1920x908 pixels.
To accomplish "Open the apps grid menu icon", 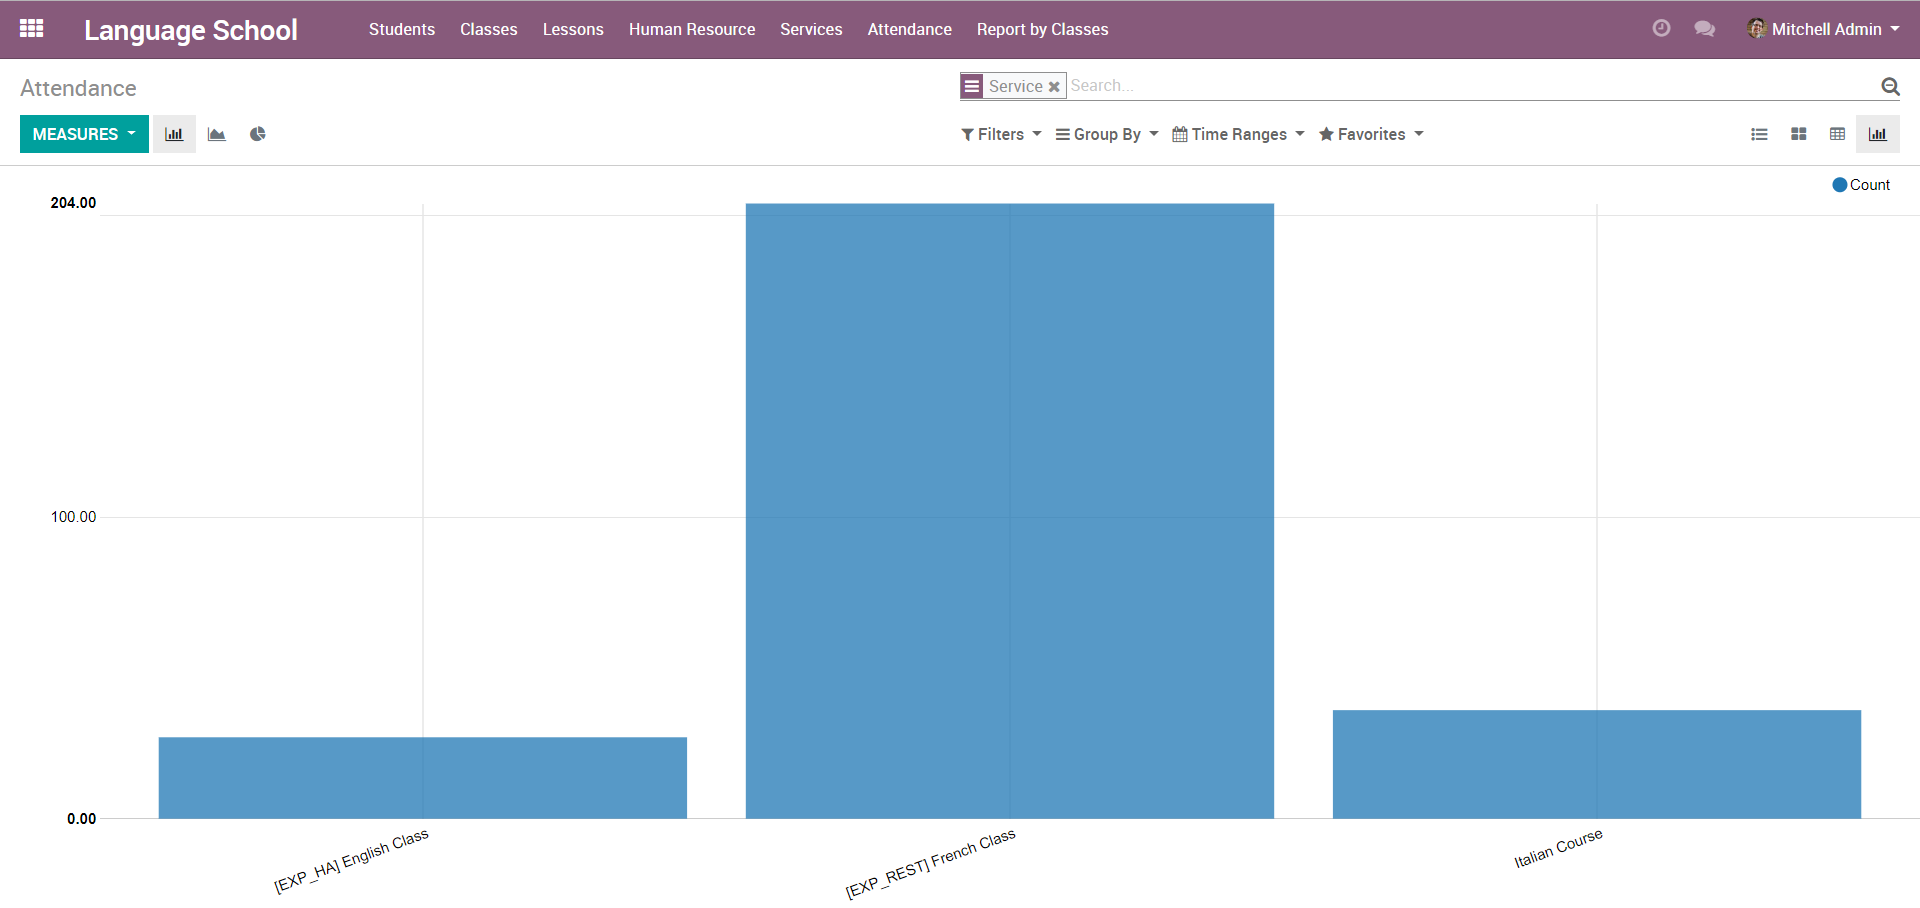I will click(31, 29).
